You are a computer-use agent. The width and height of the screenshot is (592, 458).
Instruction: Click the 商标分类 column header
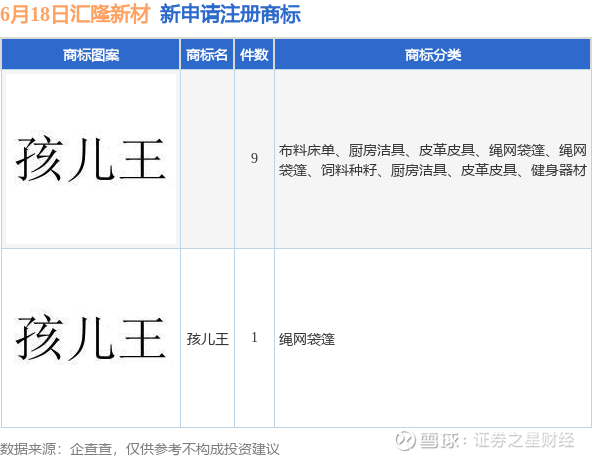coord(433,55)
